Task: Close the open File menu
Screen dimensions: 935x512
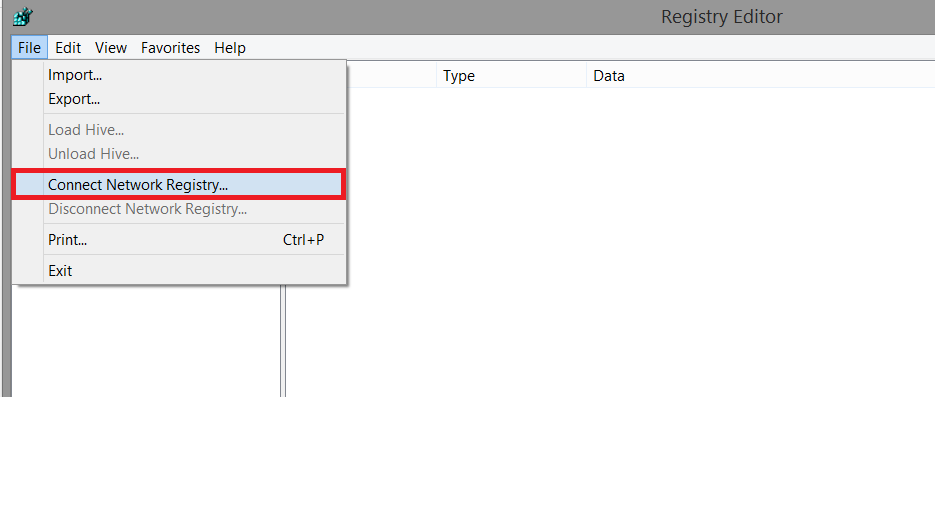Action: pos(29,48)
